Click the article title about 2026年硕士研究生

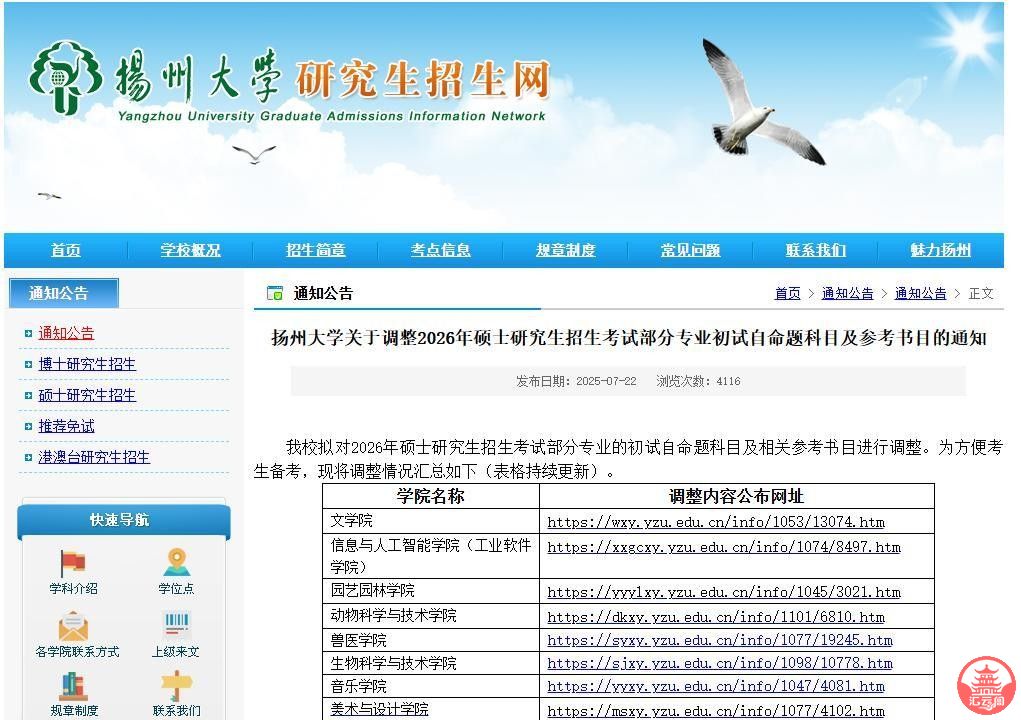(x=628, y=338)
